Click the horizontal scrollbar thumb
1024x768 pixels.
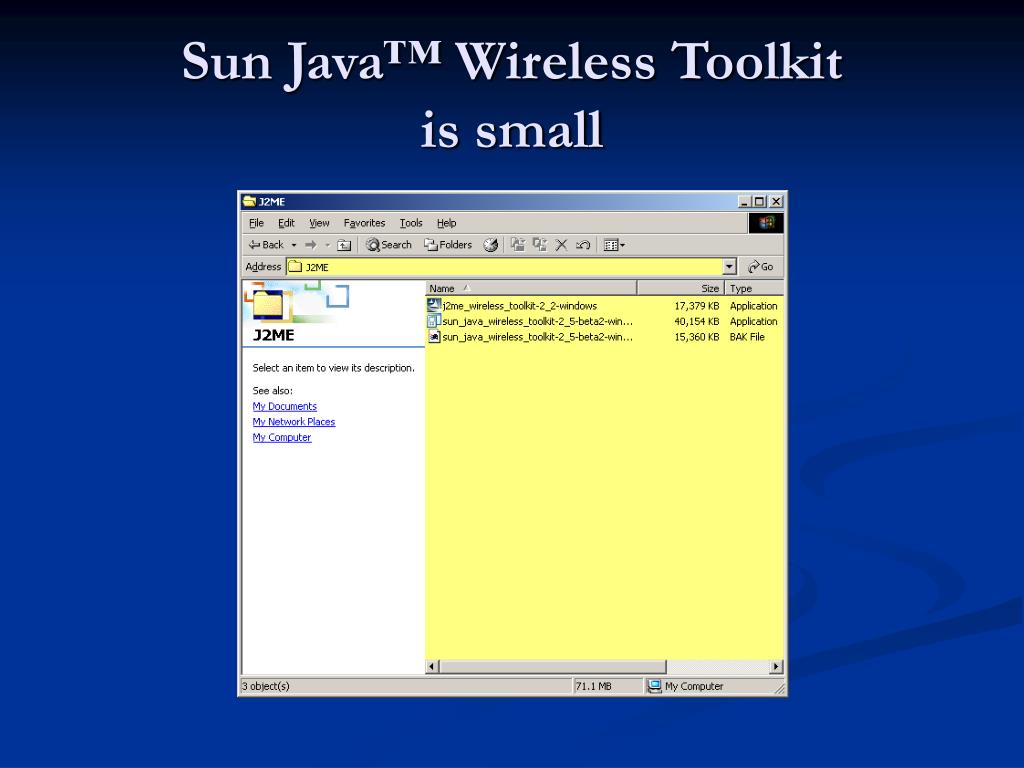pyautogui.click(x=552, y=667)
